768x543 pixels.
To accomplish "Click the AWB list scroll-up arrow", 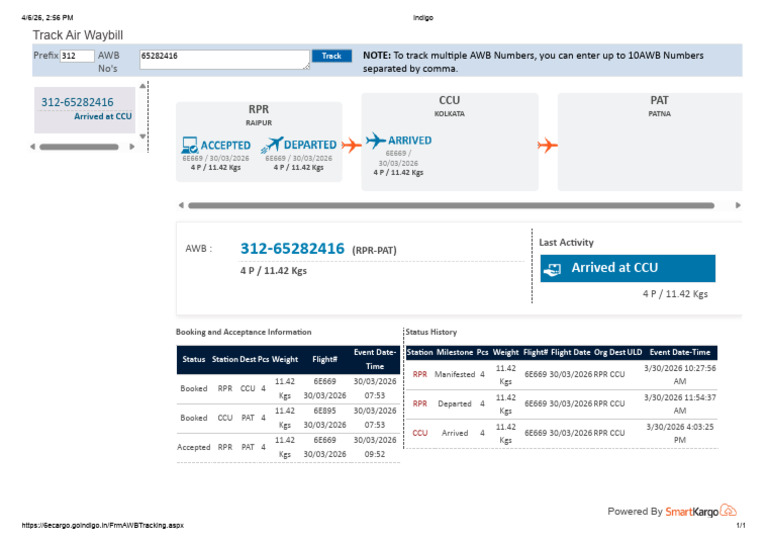I will (143, 86).
